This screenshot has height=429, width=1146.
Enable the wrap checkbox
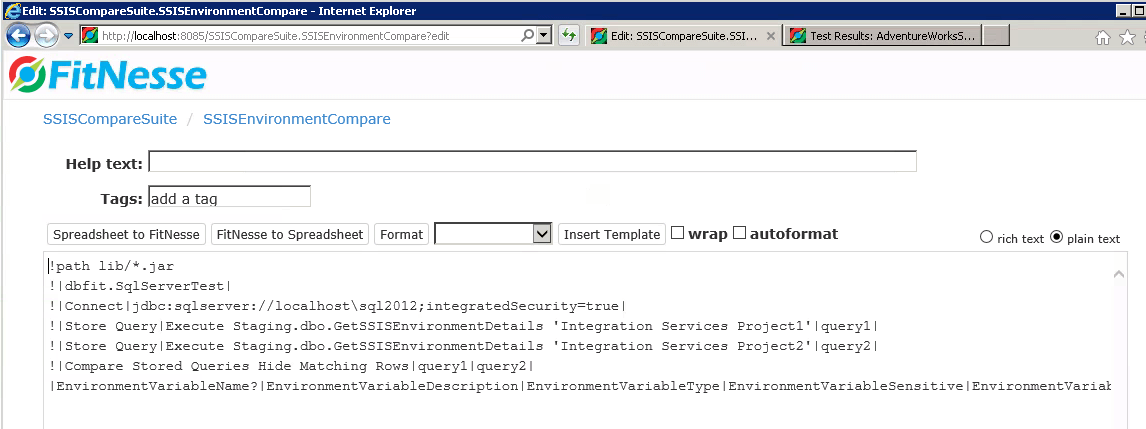point(677,233)
